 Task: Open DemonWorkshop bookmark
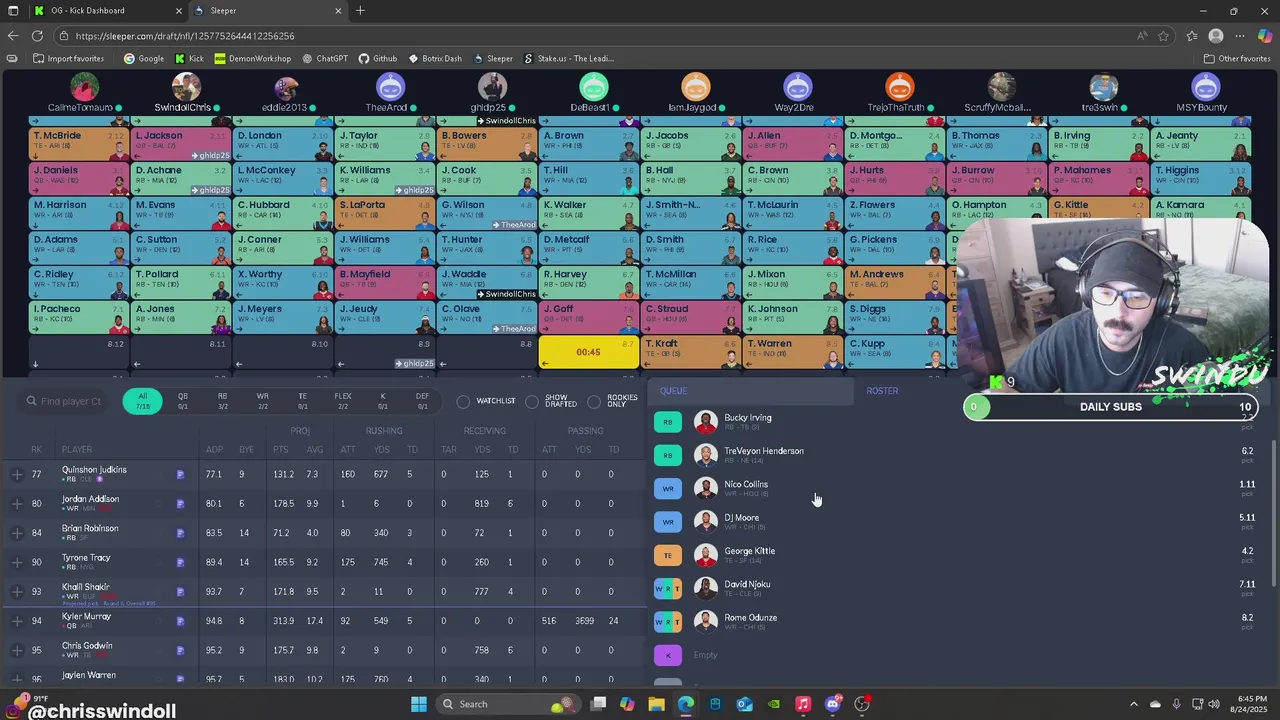(252, 58)
